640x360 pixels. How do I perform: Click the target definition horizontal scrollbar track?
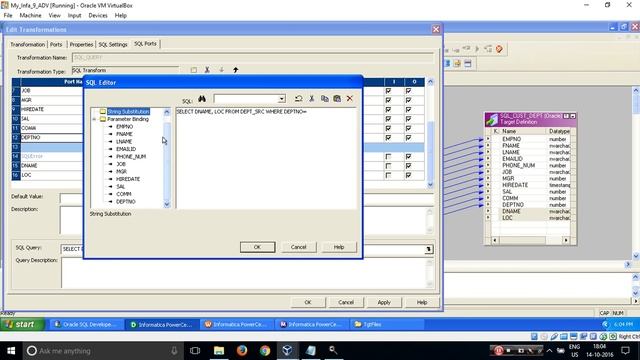pyautogui.click(x=530, y=240)
